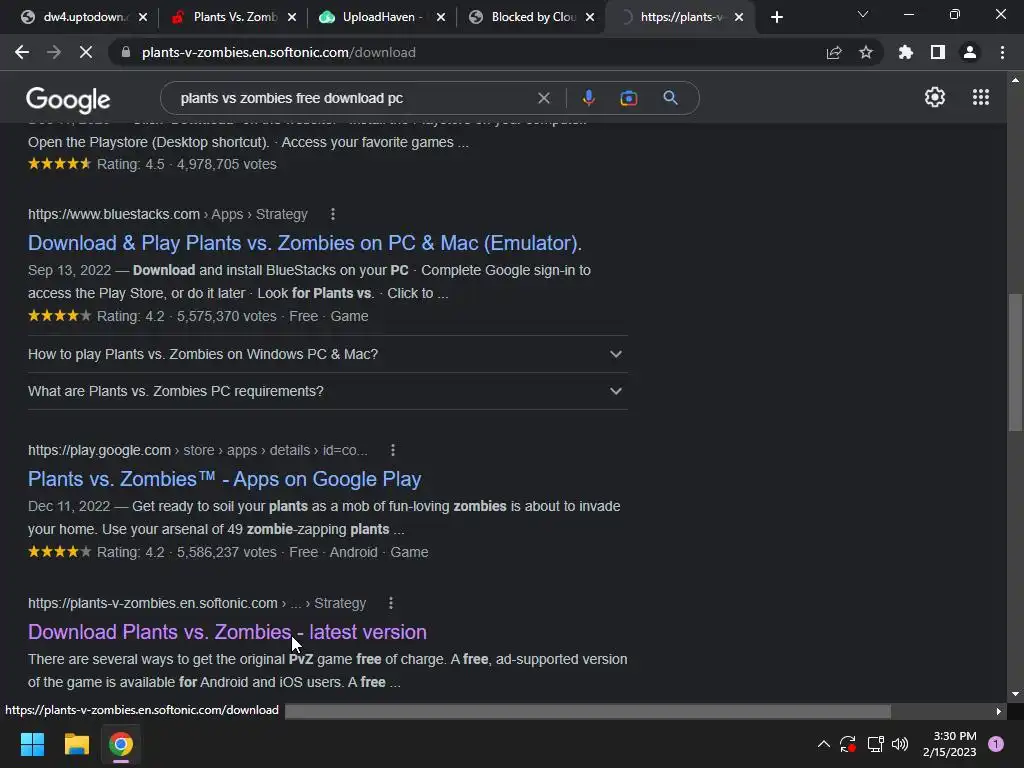
Task: Open the taskbar clock and date
Action: [x=949, y=744]
